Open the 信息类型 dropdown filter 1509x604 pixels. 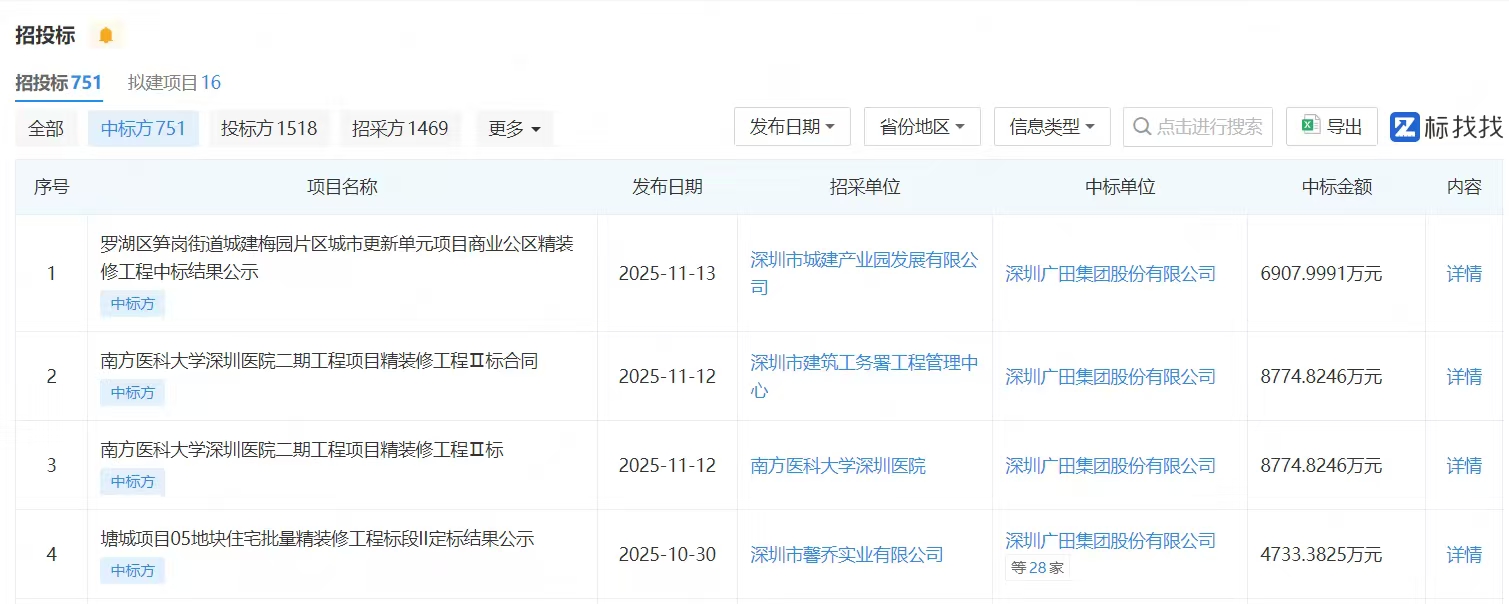click(x=1052, y=127)
